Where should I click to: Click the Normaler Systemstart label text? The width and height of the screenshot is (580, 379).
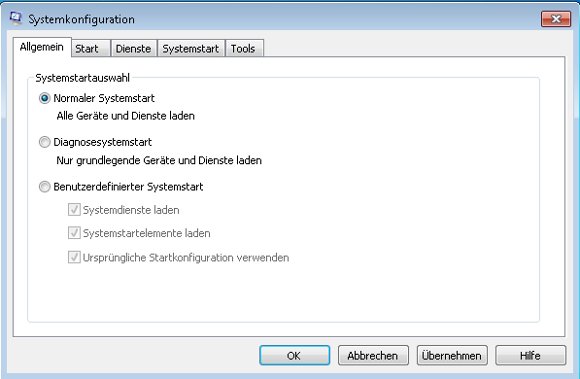(x=104, y=98)
